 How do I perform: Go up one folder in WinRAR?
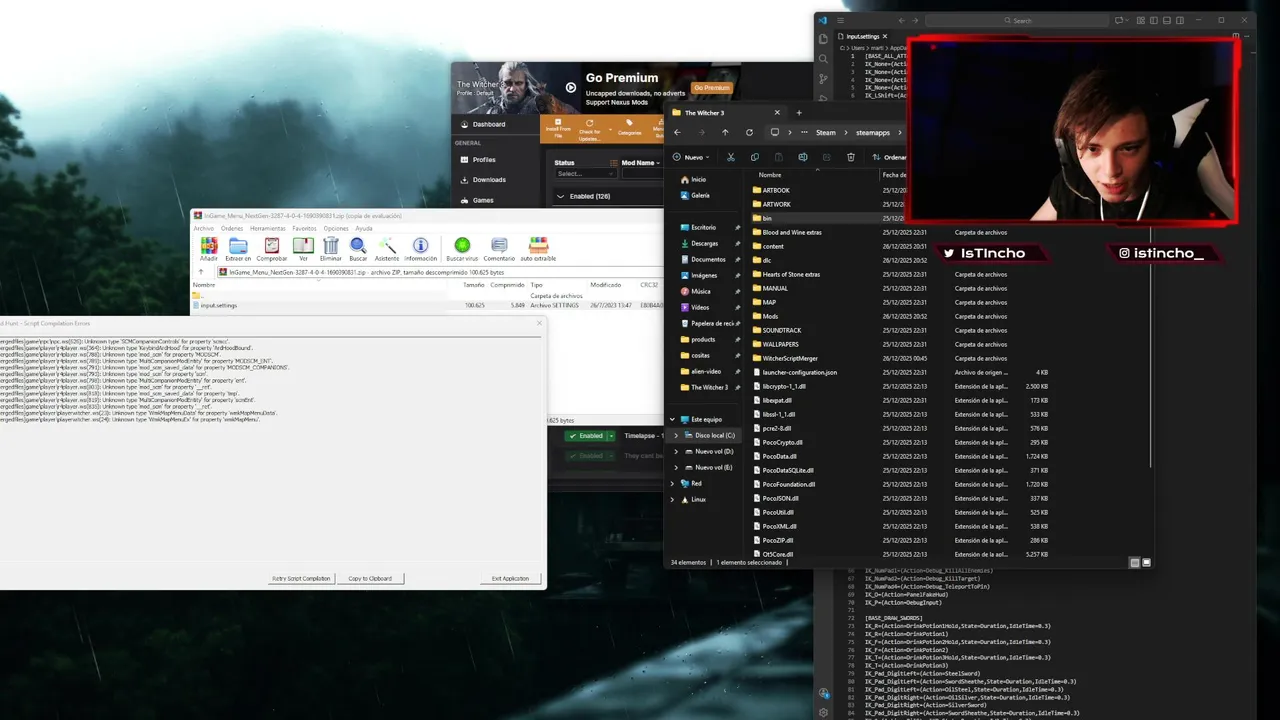201,272
